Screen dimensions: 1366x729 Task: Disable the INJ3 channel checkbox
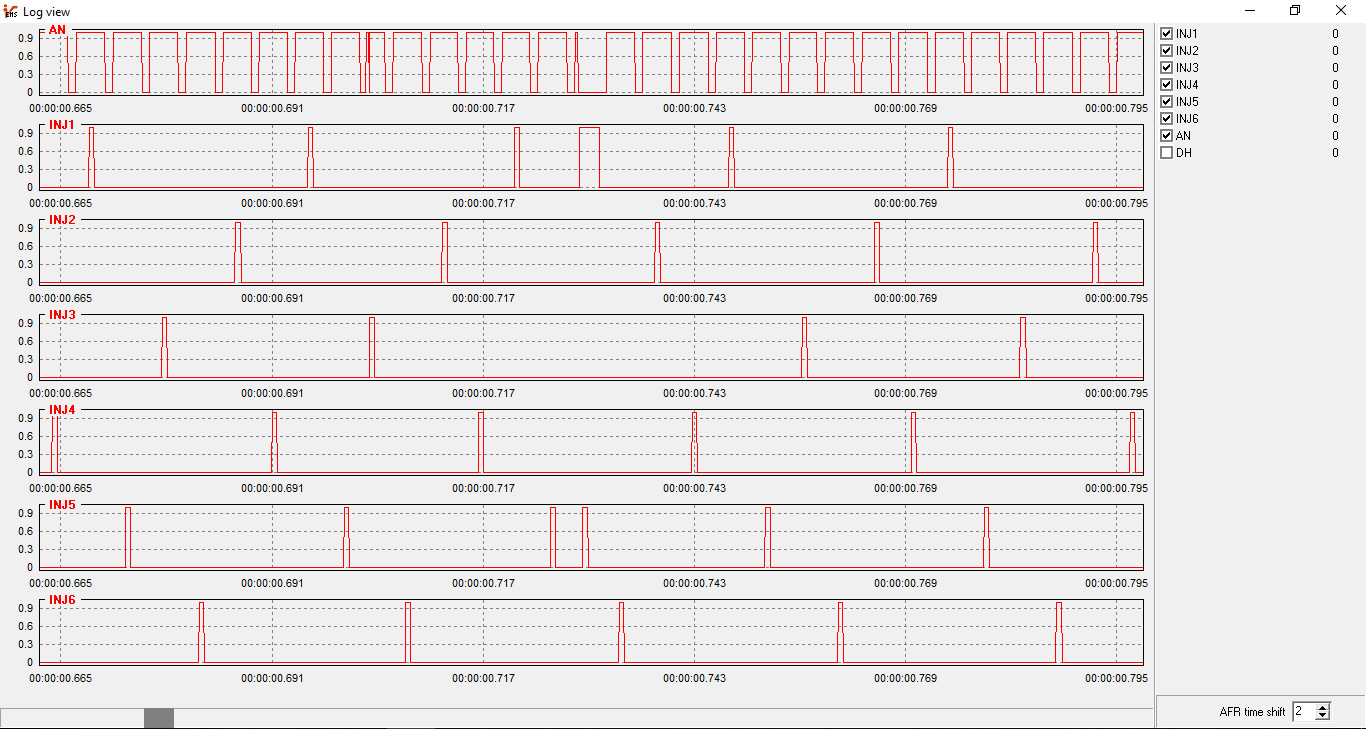tap(1166, 68)
